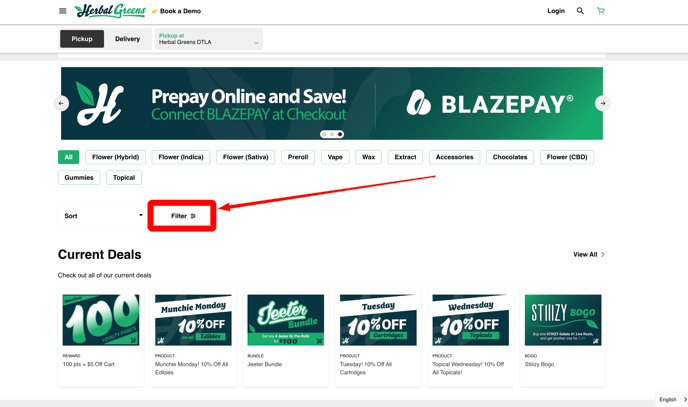
Task: Open 100 loyalty points deal image
Action: 101,320
